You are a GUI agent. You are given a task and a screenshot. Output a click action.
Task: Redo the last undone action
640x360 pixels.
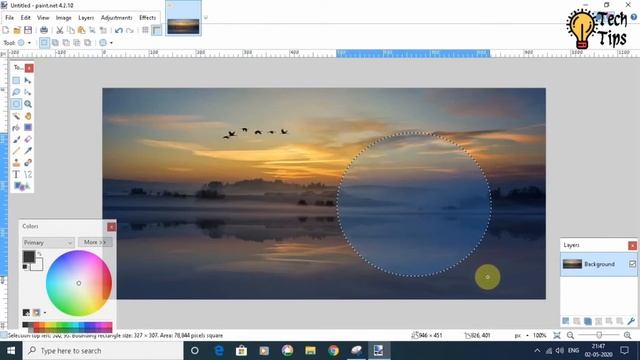(130, 30)
